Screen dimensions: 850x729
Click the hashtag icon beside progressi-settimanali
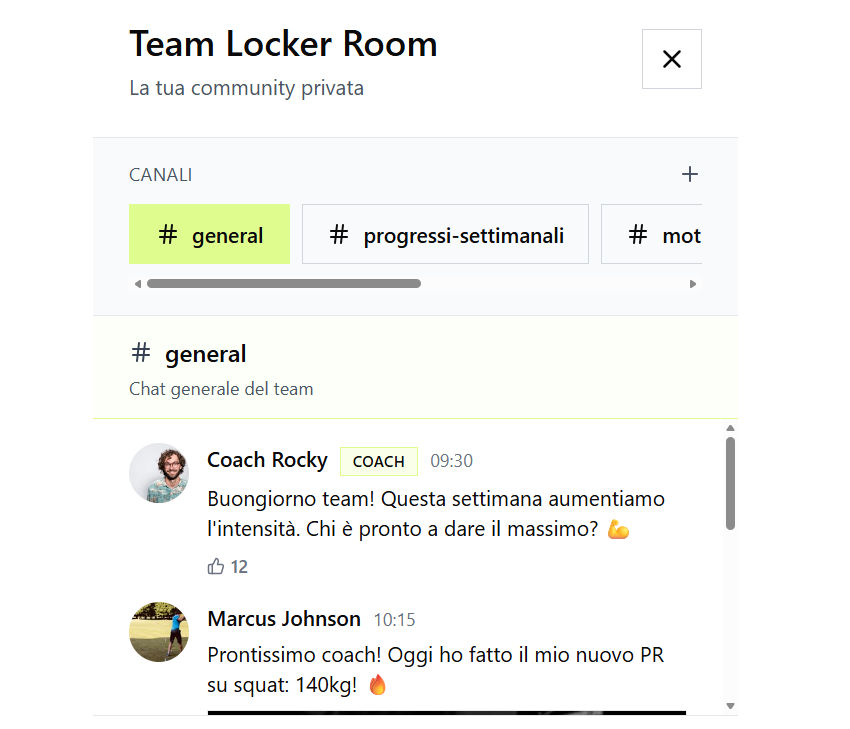coord(337,234)
